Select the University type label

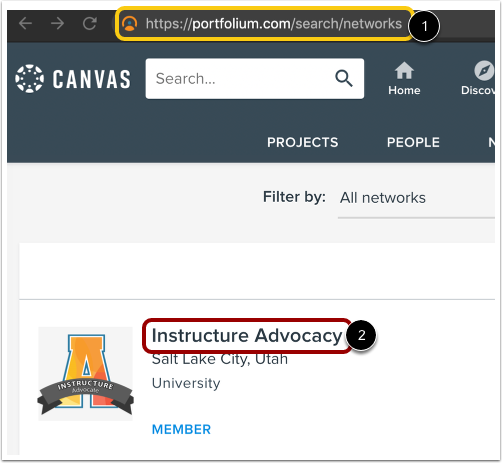pyautogui.click(x=186, y=383)
